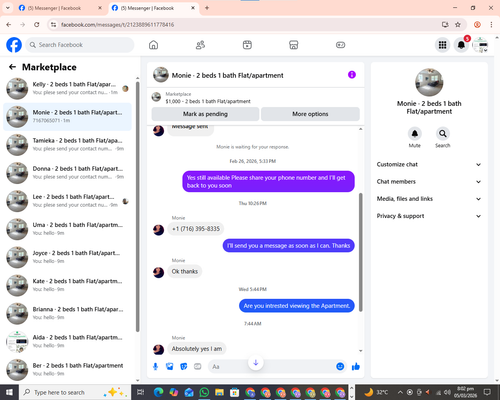Image resolution: width=500 pixels, height=400 pixels.
Task: Open the emoji picker in composer
Action: coord(340,367)
